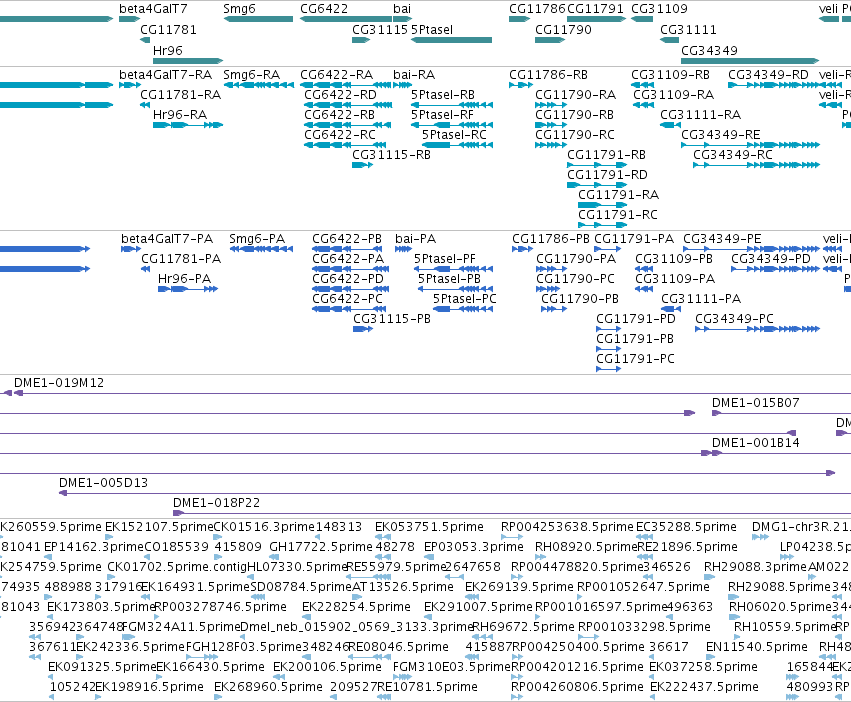Click the CG31115 gene label

380,30
